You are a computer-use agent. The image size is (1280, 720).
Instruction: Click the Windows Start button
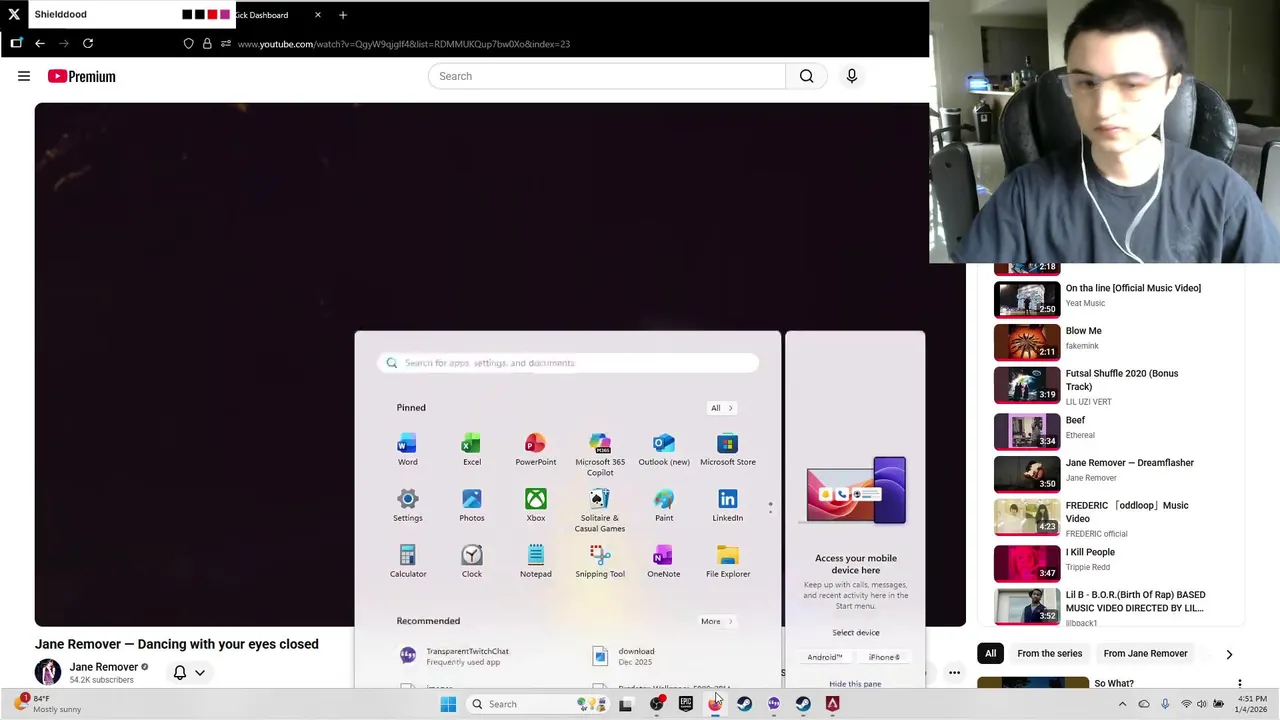coord(448,704)
